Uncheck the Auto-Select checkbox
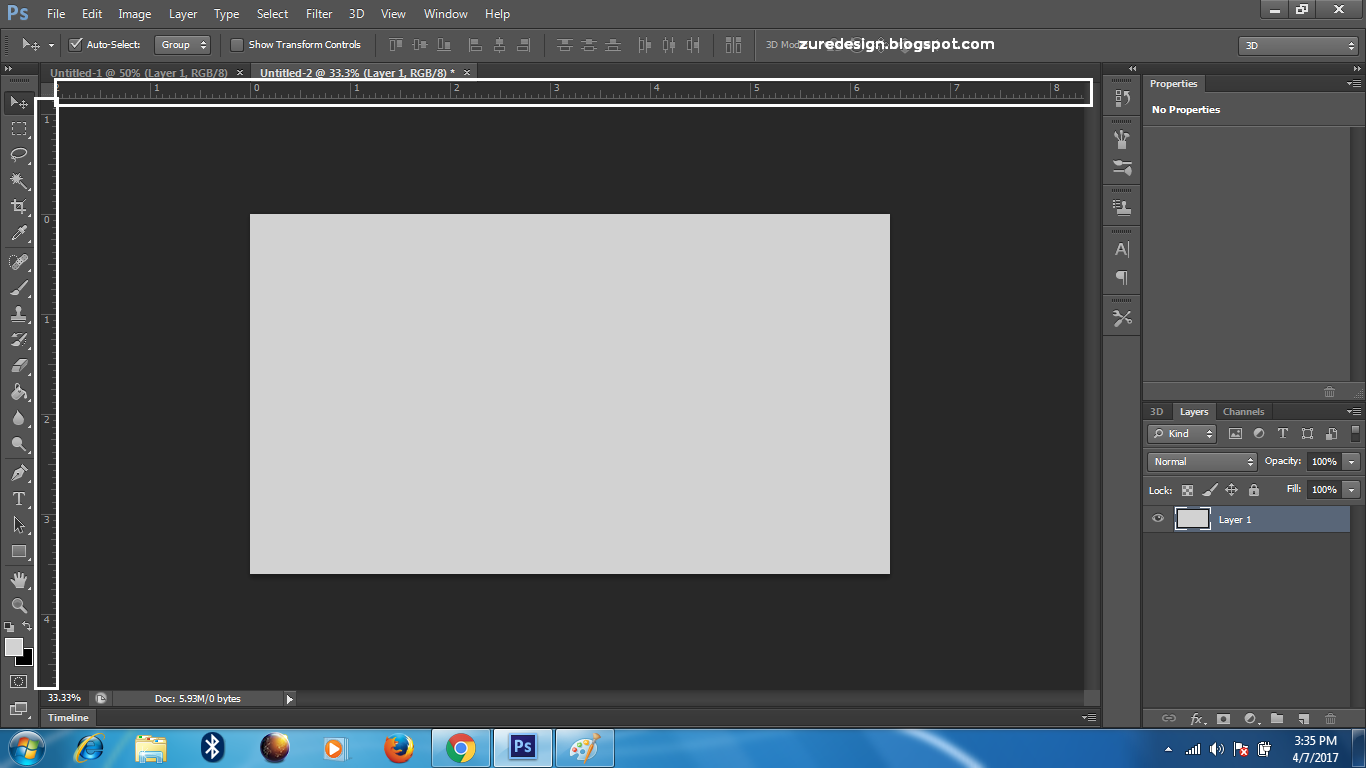Screen dimensions: 1366x768 (x=75, y=45)
